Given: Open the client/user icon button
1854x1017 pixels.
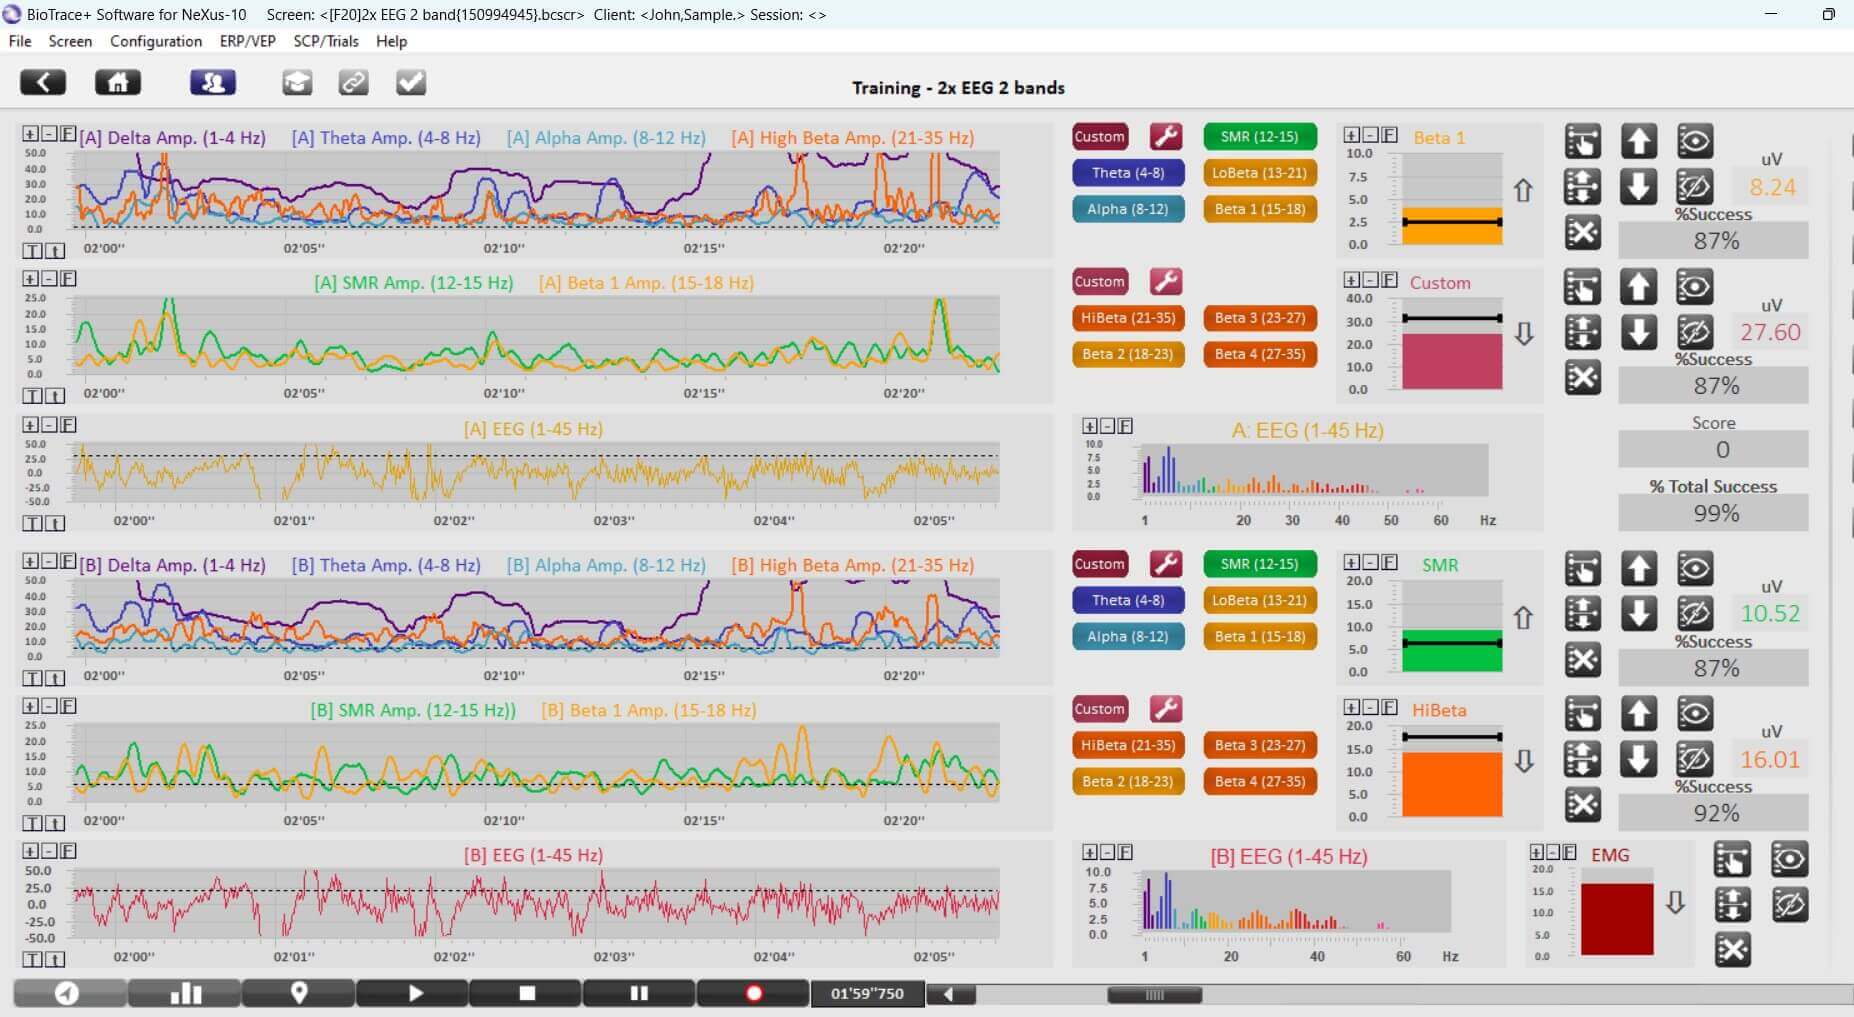Looking at the screenshot, I should [213, 82].
